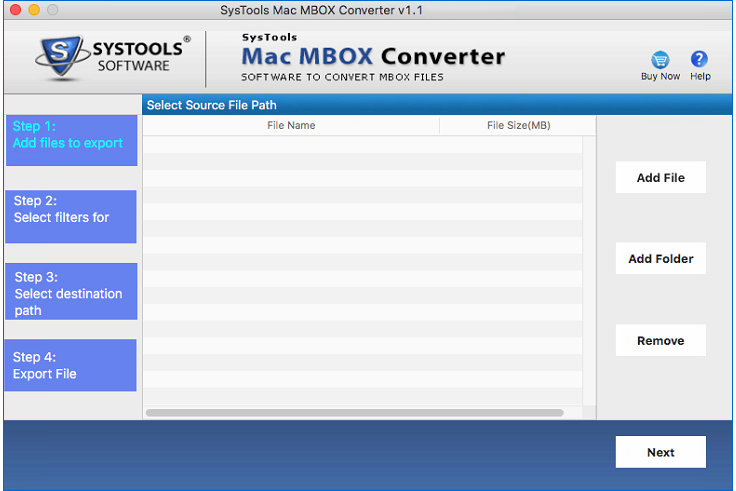Switch to Step 4: Export File
Viewport: 736px width, 491px height.
click(71, 365)
